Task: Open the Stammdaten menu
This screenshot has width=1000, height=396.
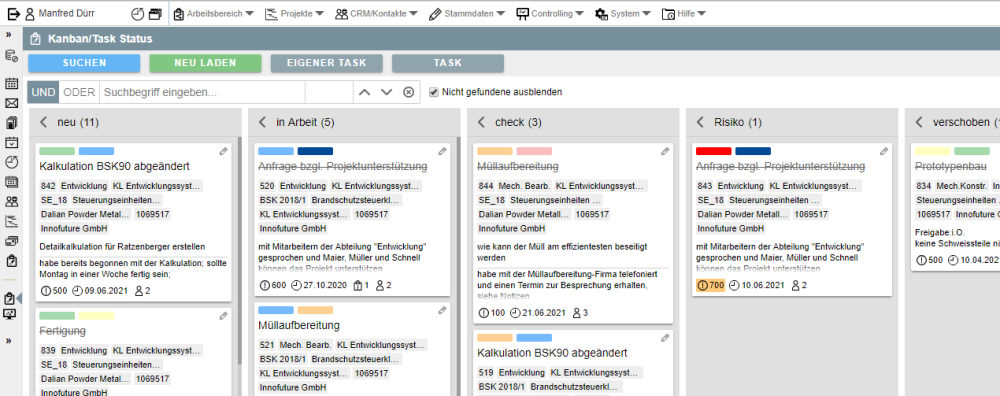Action: (x=467, y=13)
